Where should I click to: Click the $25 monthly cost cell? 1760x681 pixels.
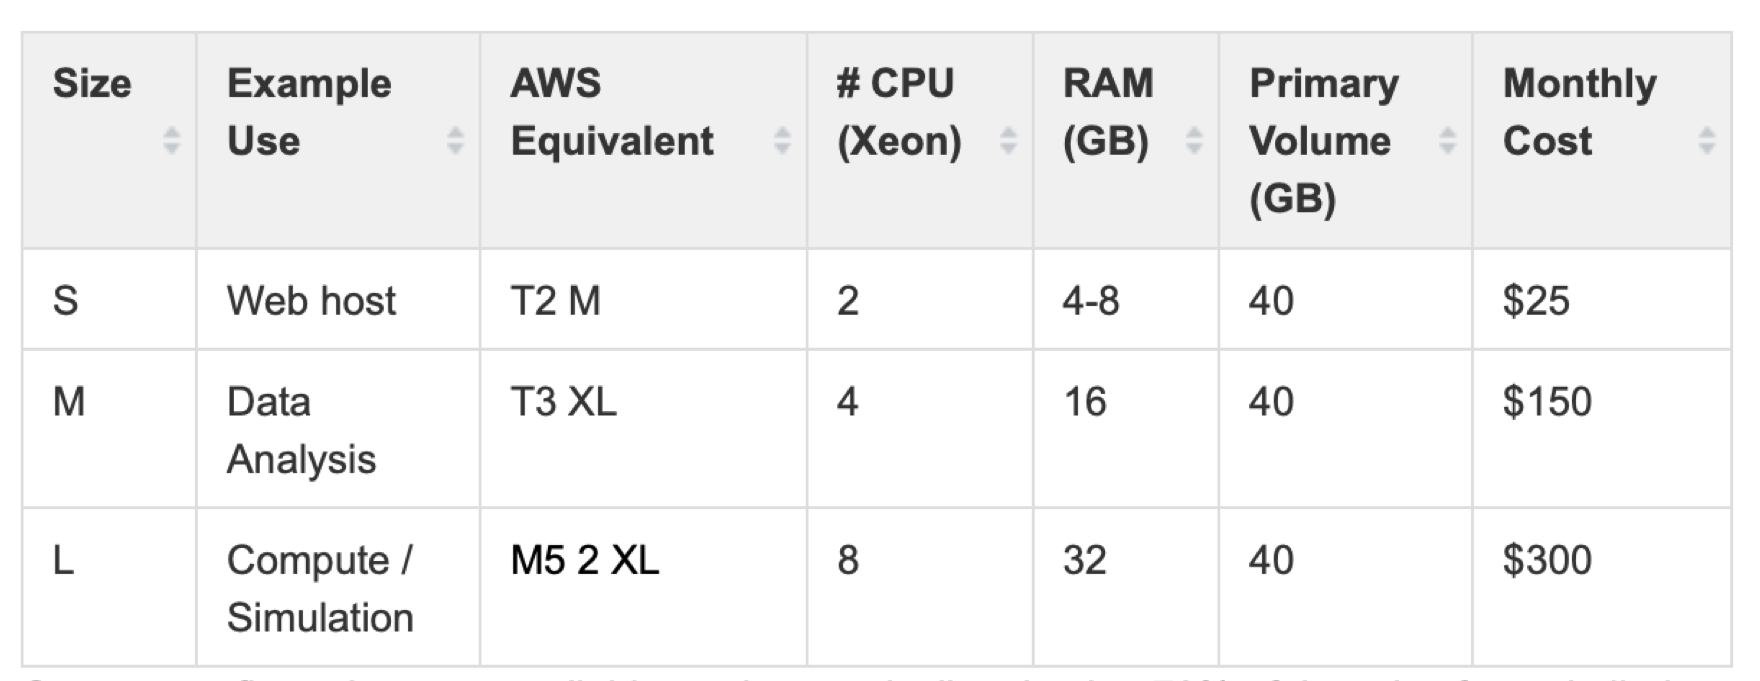click(1536, 301)
